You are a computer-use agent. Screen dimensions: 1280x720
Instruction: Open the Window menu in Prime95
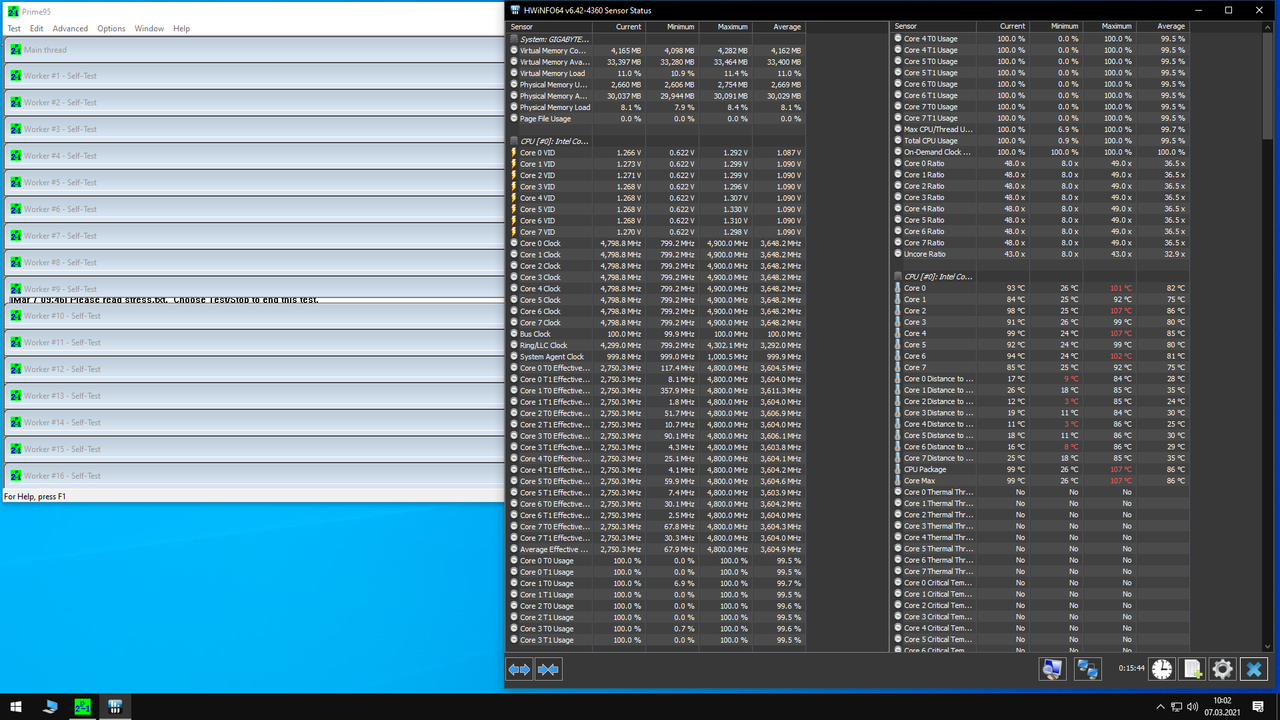pyautogui.click(x=149, y=29)
